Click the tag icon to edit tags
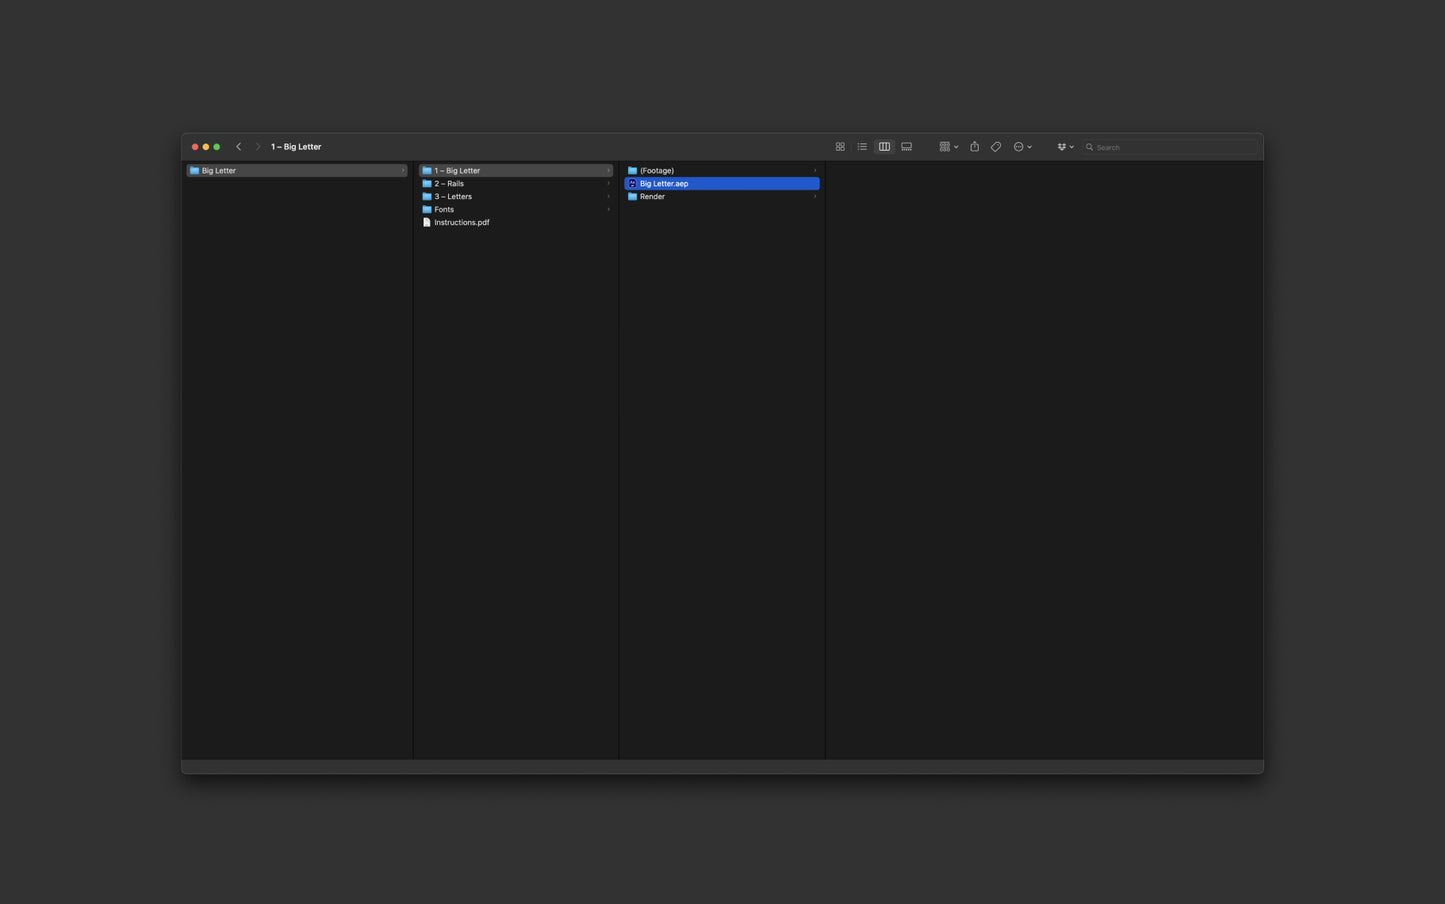This screenshot has width=1445, height=904. pyautogui.click(x=996, y=147)
